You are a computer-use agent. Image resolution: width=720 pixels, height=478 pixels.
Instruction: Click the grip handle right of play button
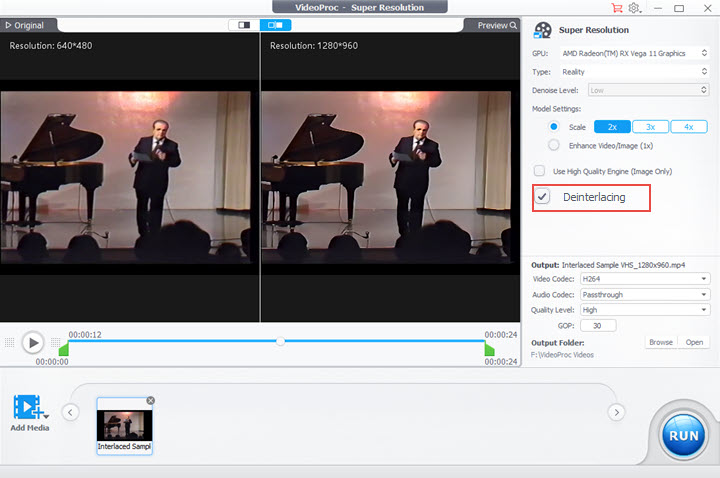coord(56,342)
